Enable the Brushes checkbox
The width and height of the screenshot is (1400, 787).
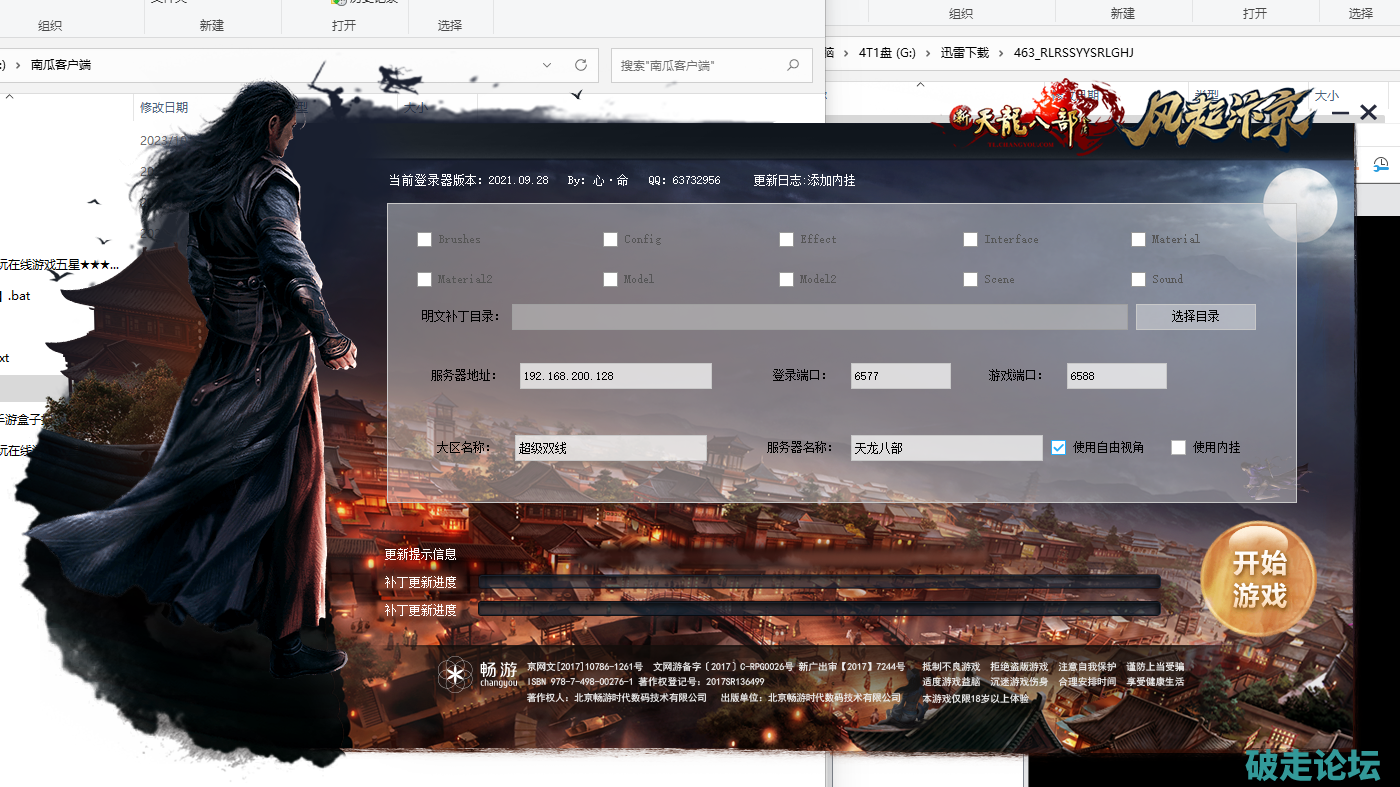point(425,240)
